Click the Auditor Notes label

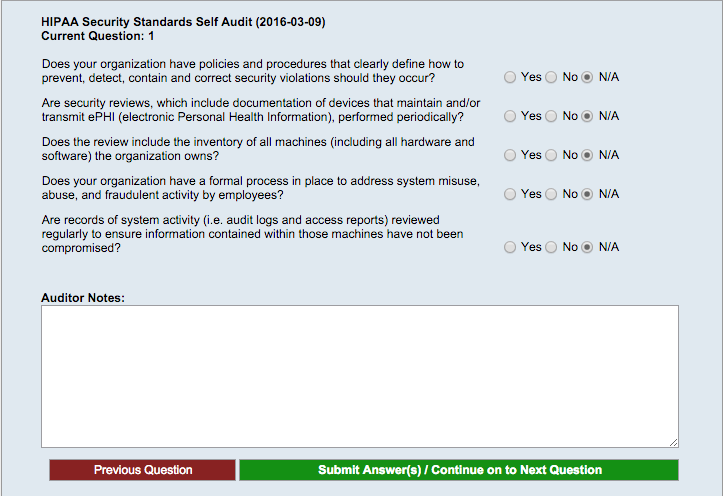(83, 298)
